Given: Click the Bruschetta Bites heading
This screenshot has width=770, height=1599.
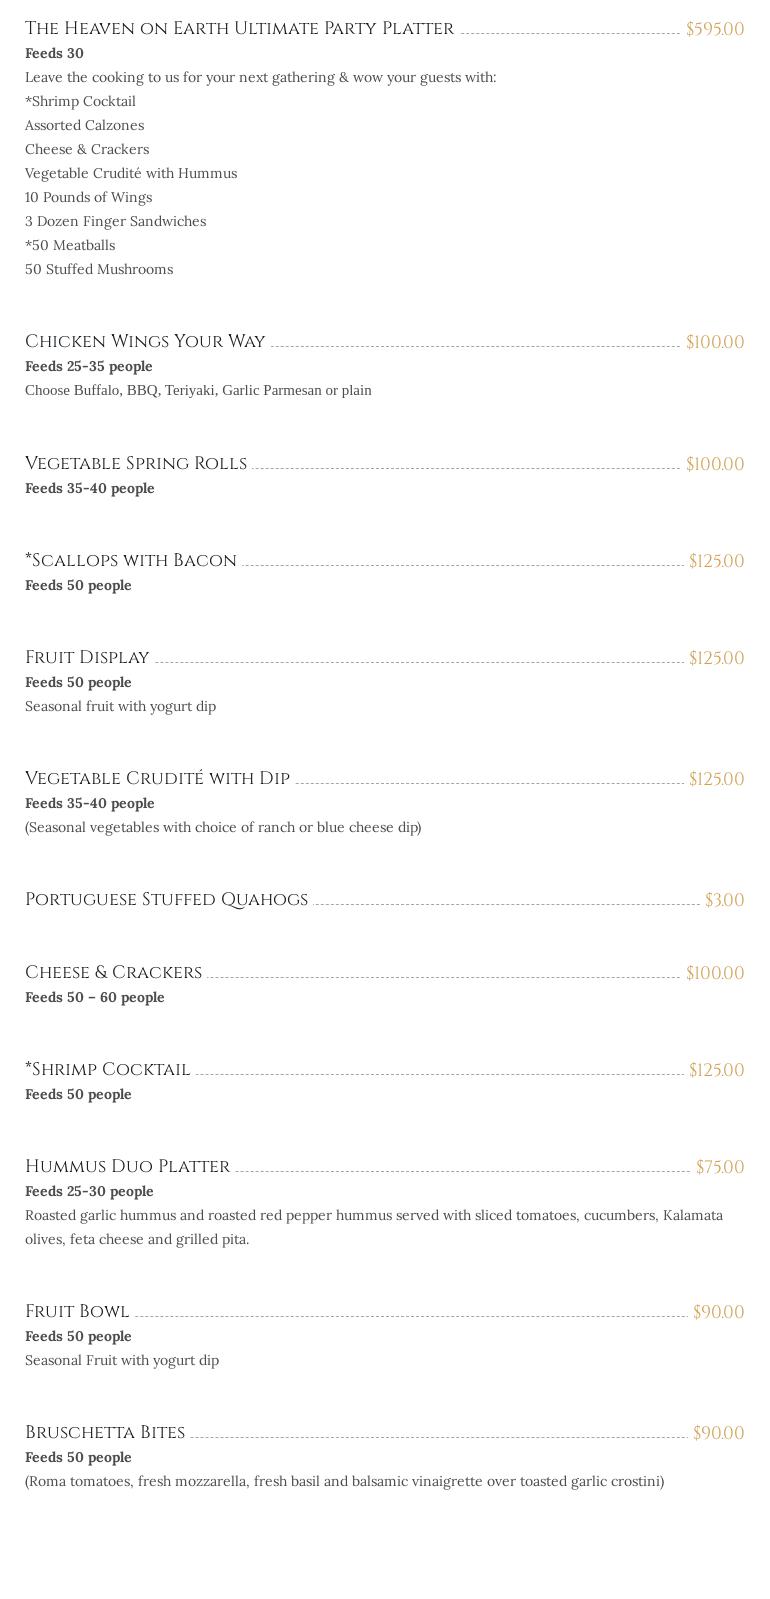Looking at the screenshot, I should point(105,1433).
